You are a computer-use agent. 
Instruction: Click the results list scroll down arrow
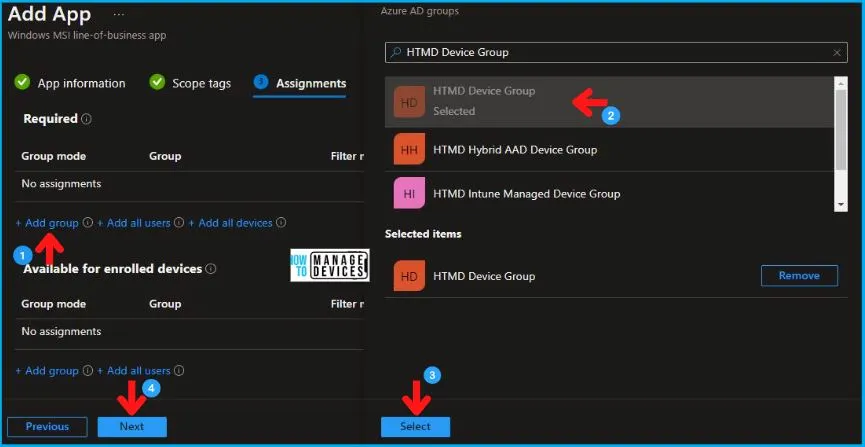pos(841,205)
